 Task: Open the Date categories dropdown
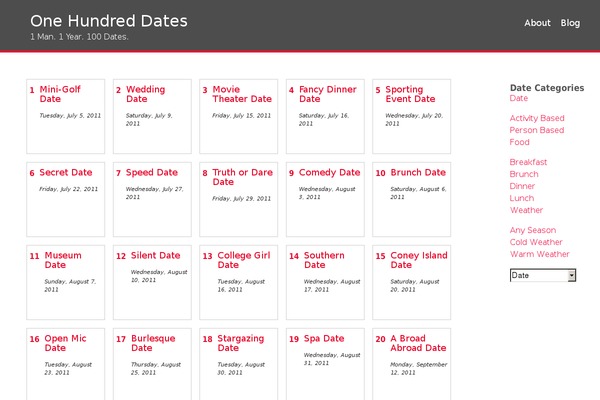[x=543, y=275]
